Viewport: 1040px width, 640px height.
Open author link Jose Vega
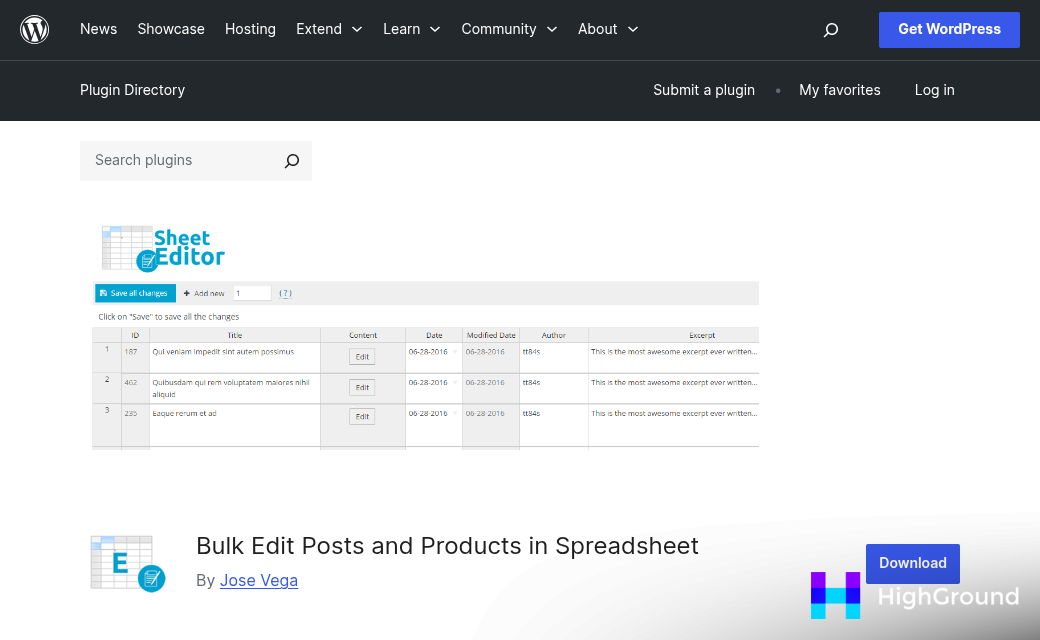[x=259, y=580]
